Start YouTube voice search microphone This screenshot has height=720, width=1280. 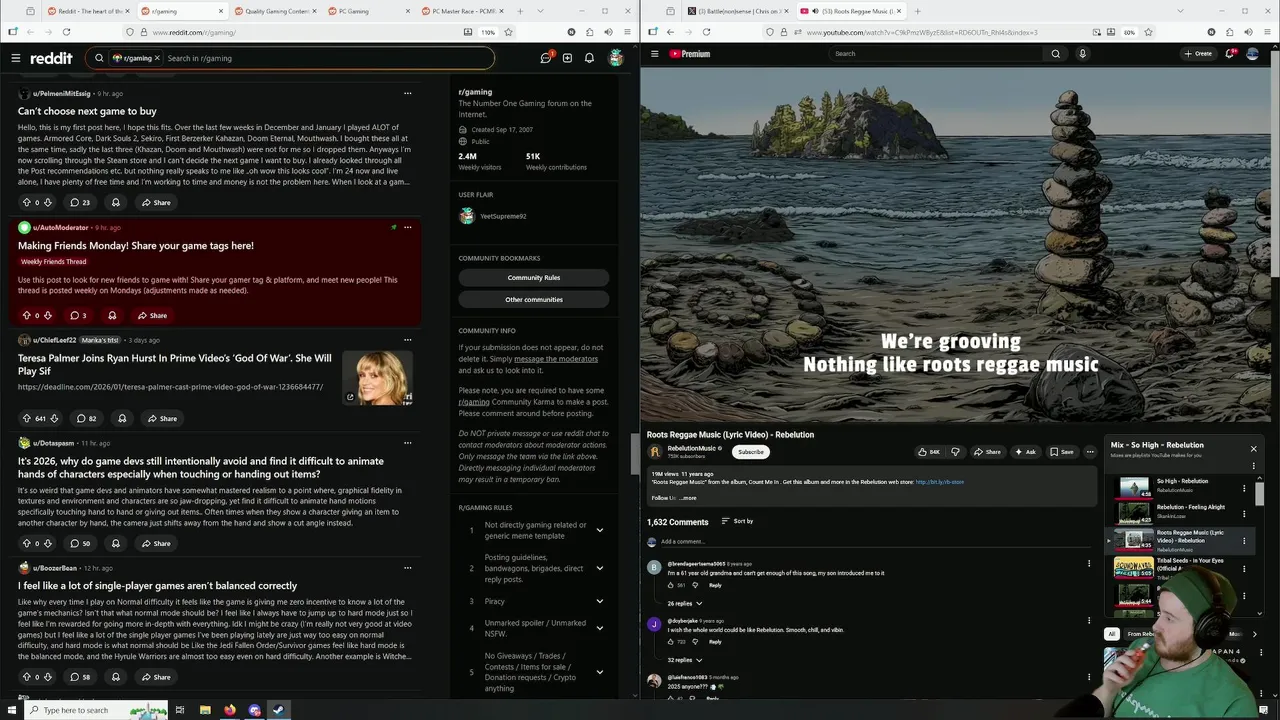coord(1082,53)
